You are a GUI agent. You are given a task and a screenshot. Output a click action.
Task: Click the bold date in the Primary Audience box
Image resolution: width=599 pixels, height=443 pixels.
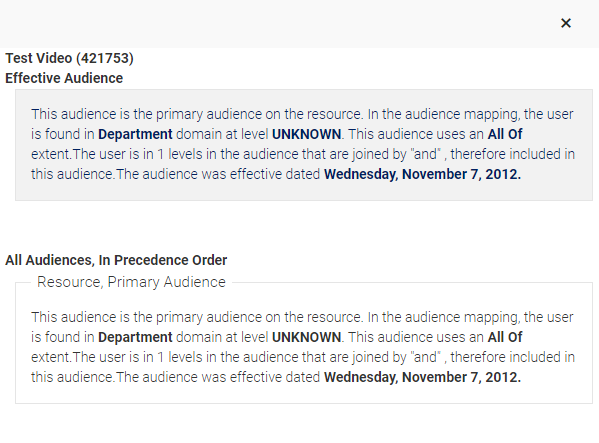tap(423, 377)
